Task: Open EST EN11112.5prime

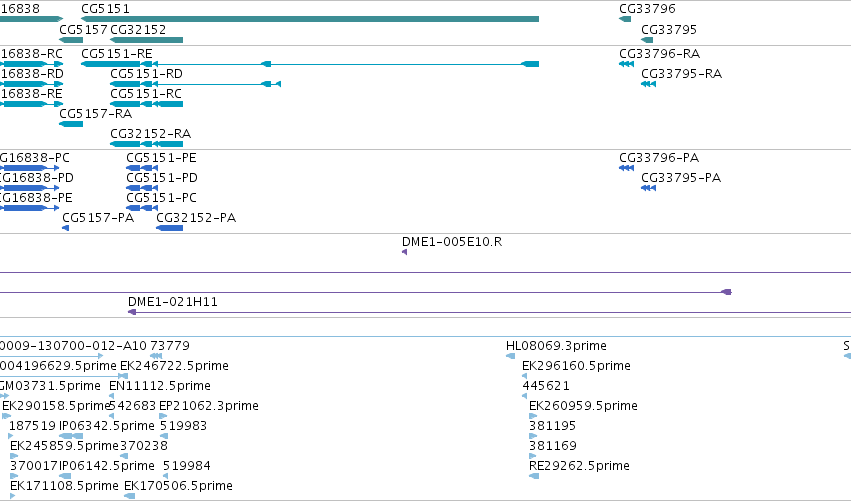Action: click(x=160, y=386)
